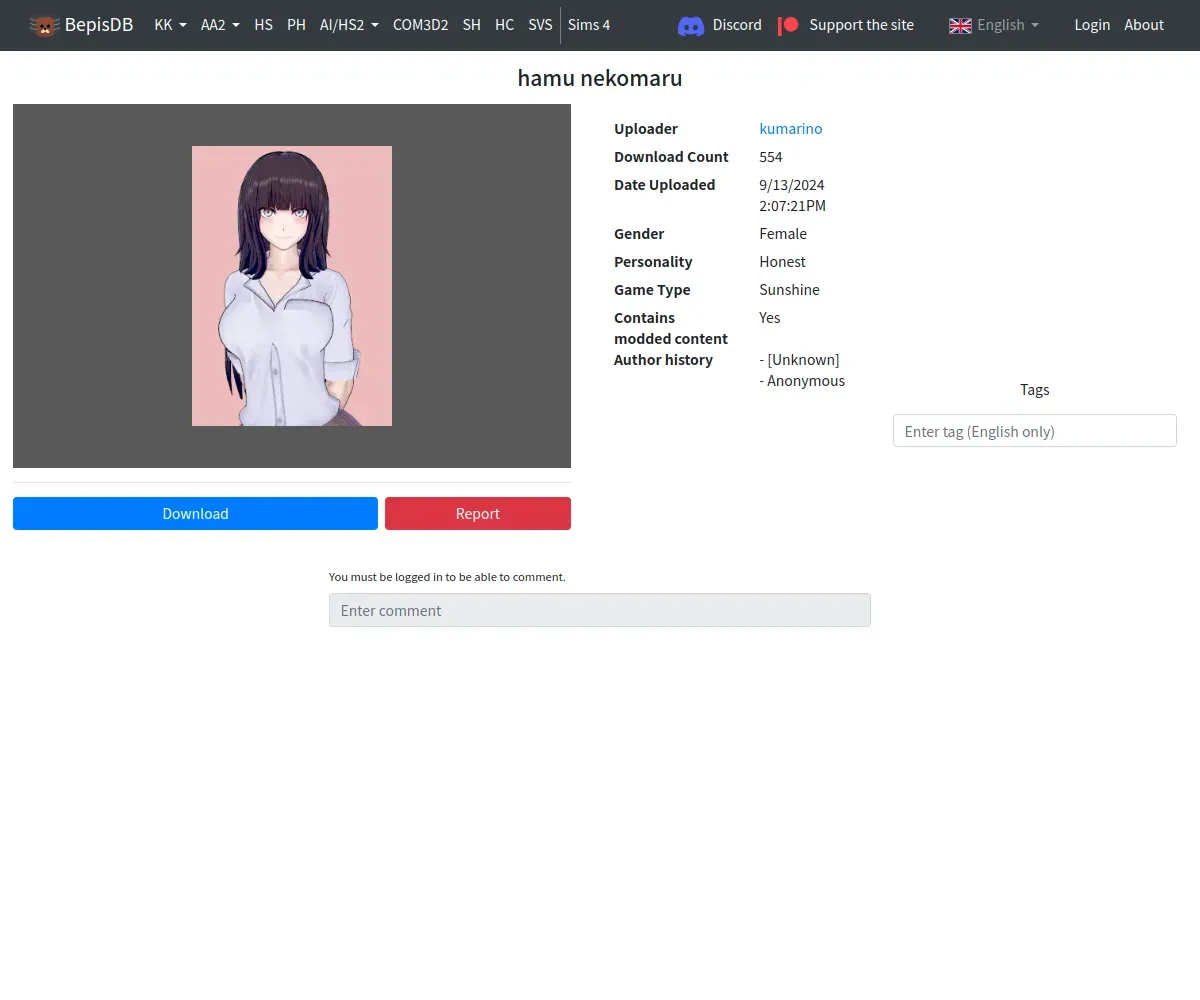Image resolution: width=1200 pixels, height=1000 pixels.
Task: Click the must be logged in notice
Action: tap(447, 577)
